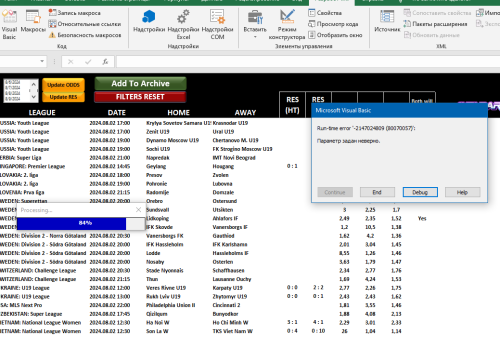The height and width of the screenshot is (363, 500).
Task: Toggle Относительные ссылки mode
Action: point(85,24)
